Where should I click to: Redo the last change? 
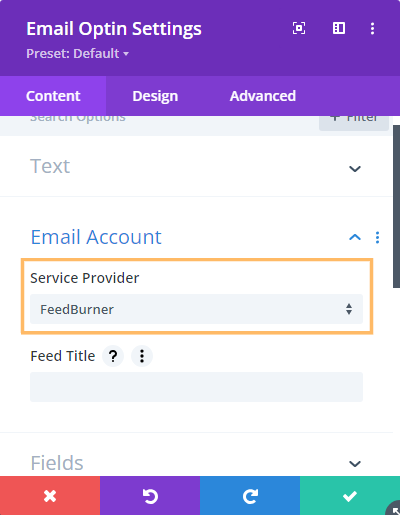(250, 496)
